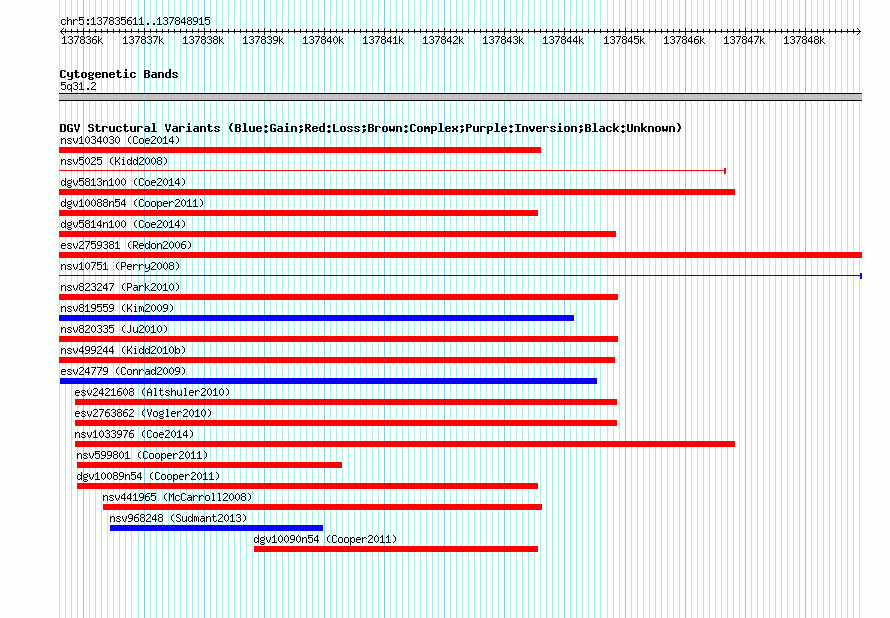Click the 137838k ruler label

point(203,40)
